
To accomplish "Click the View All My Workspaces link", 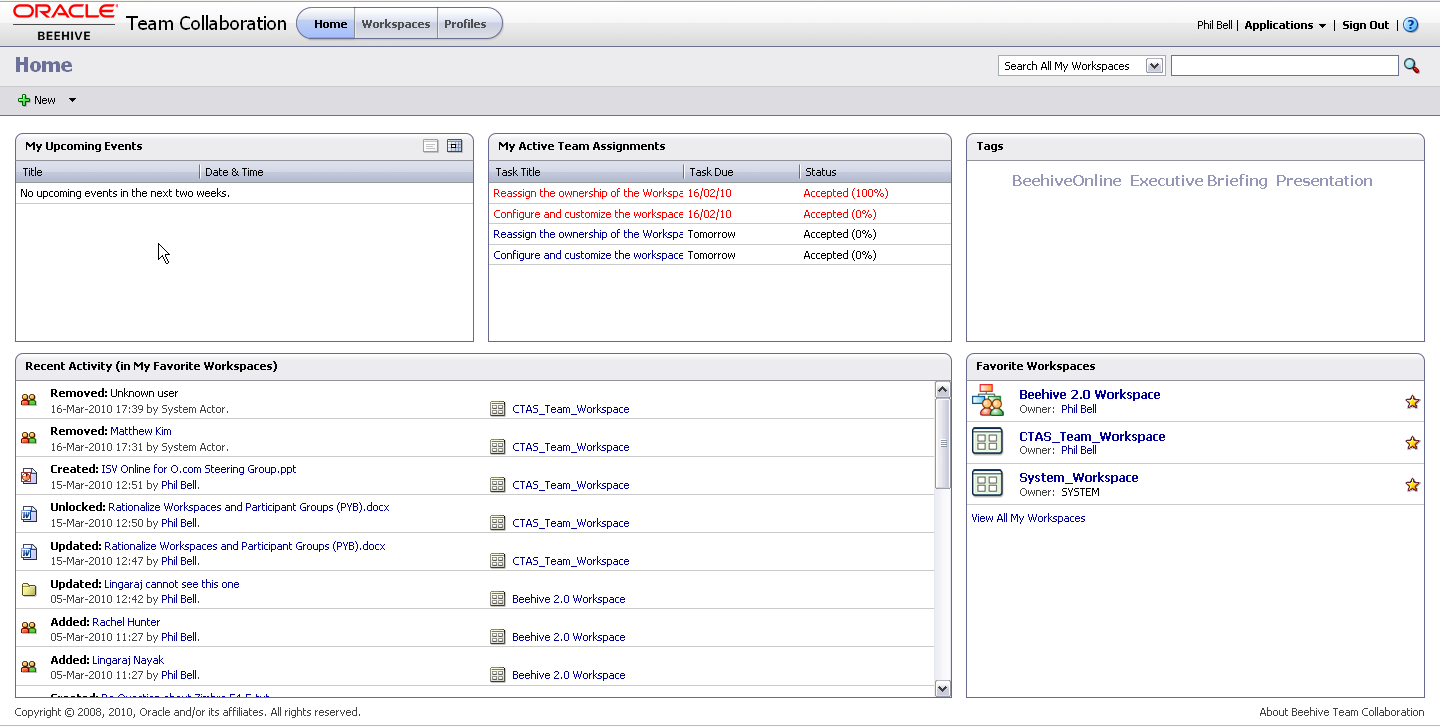I will click(x=1028, y=518).
